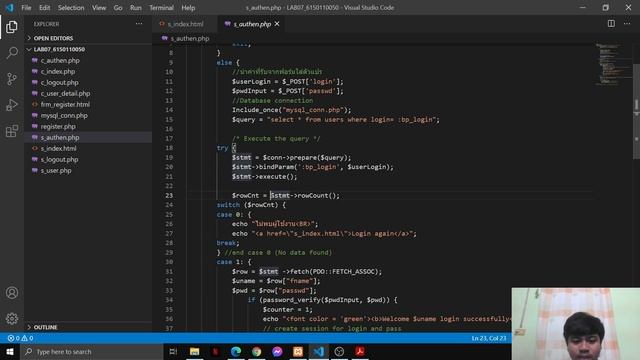This screenshot has width=640, height=360.
Task: Open Messenger from taskbar
Action: click(x=278, y=351)
